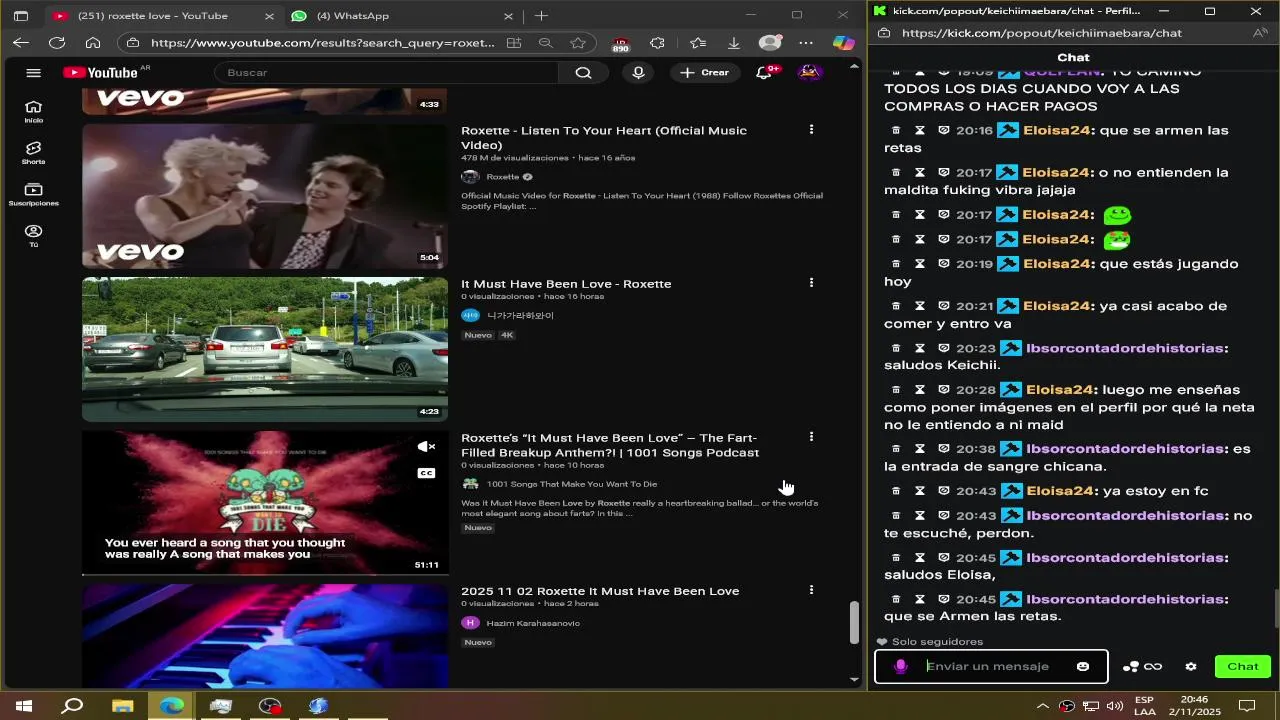Open Edge settings and more menu
This screenshot has width=1280, height=720.
tap(806, 43)
